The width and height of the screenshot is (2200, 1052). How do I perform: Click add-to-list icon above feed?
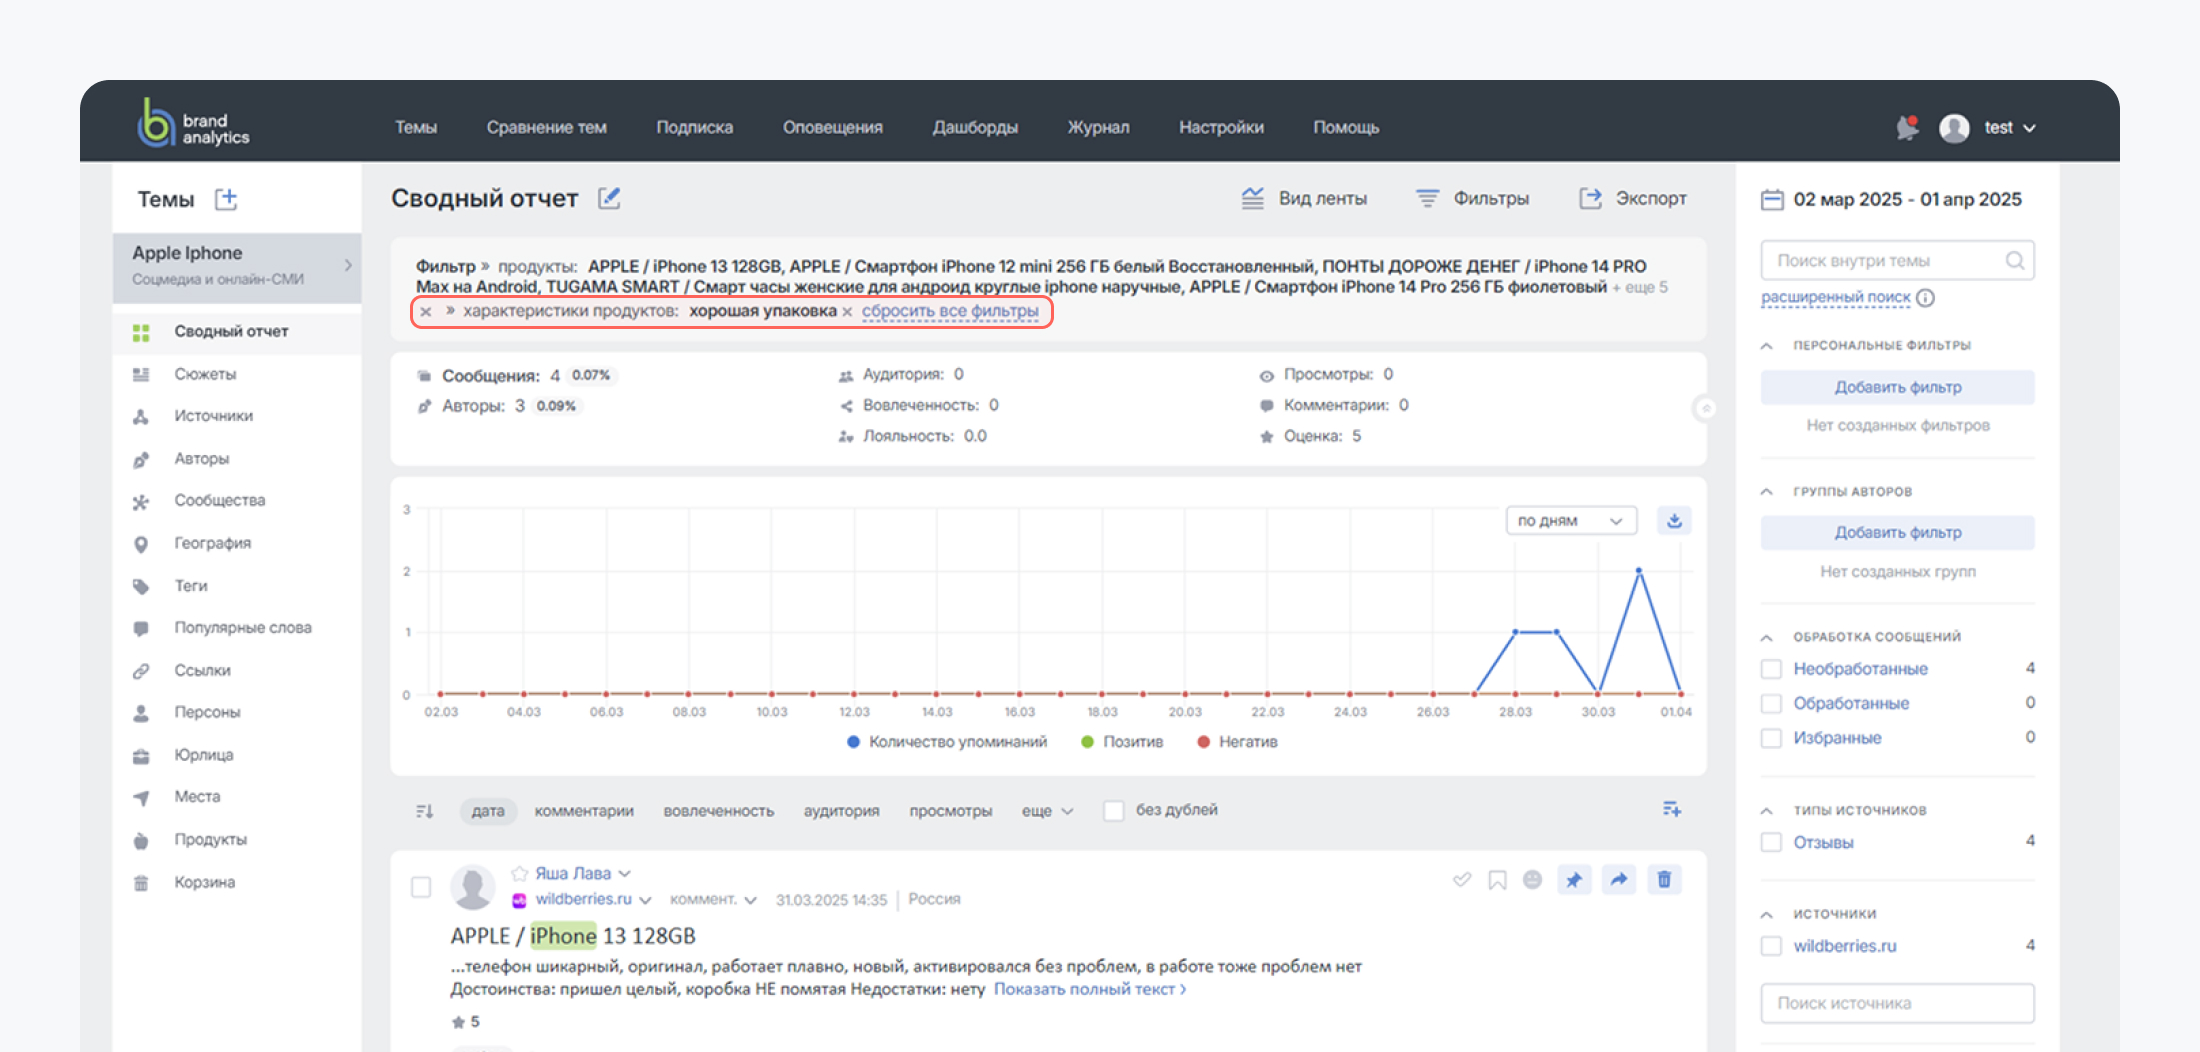pos(1671,809)
